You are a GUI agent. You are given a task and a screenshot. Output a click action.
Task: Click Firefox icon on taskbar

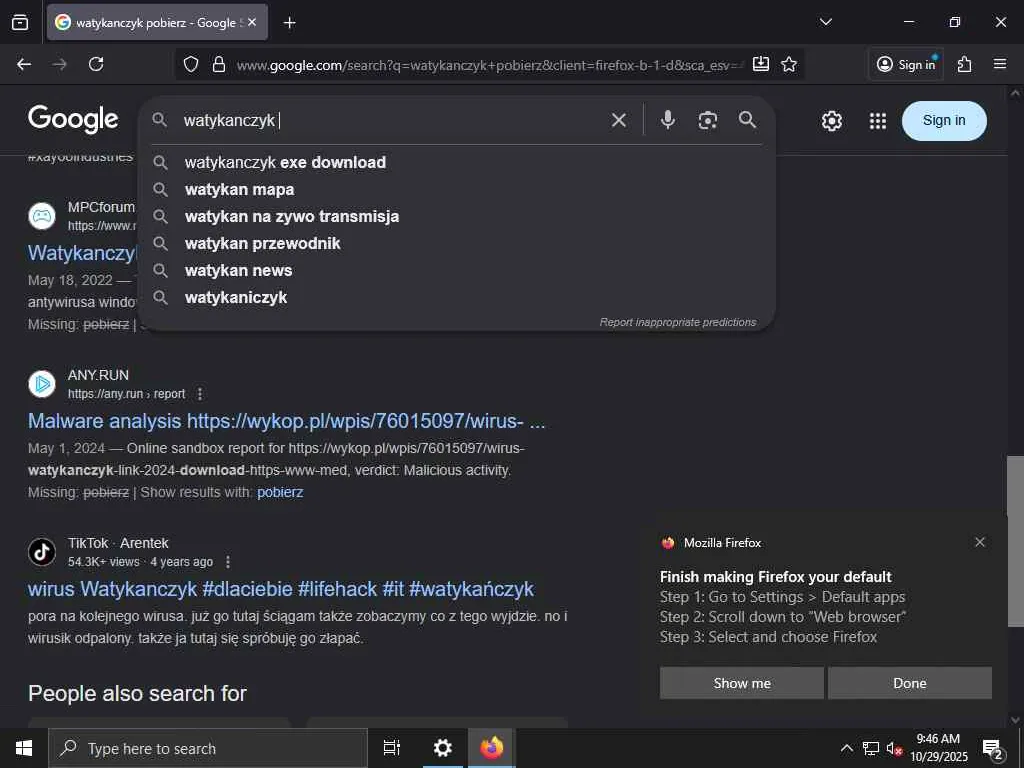point(492,748)
